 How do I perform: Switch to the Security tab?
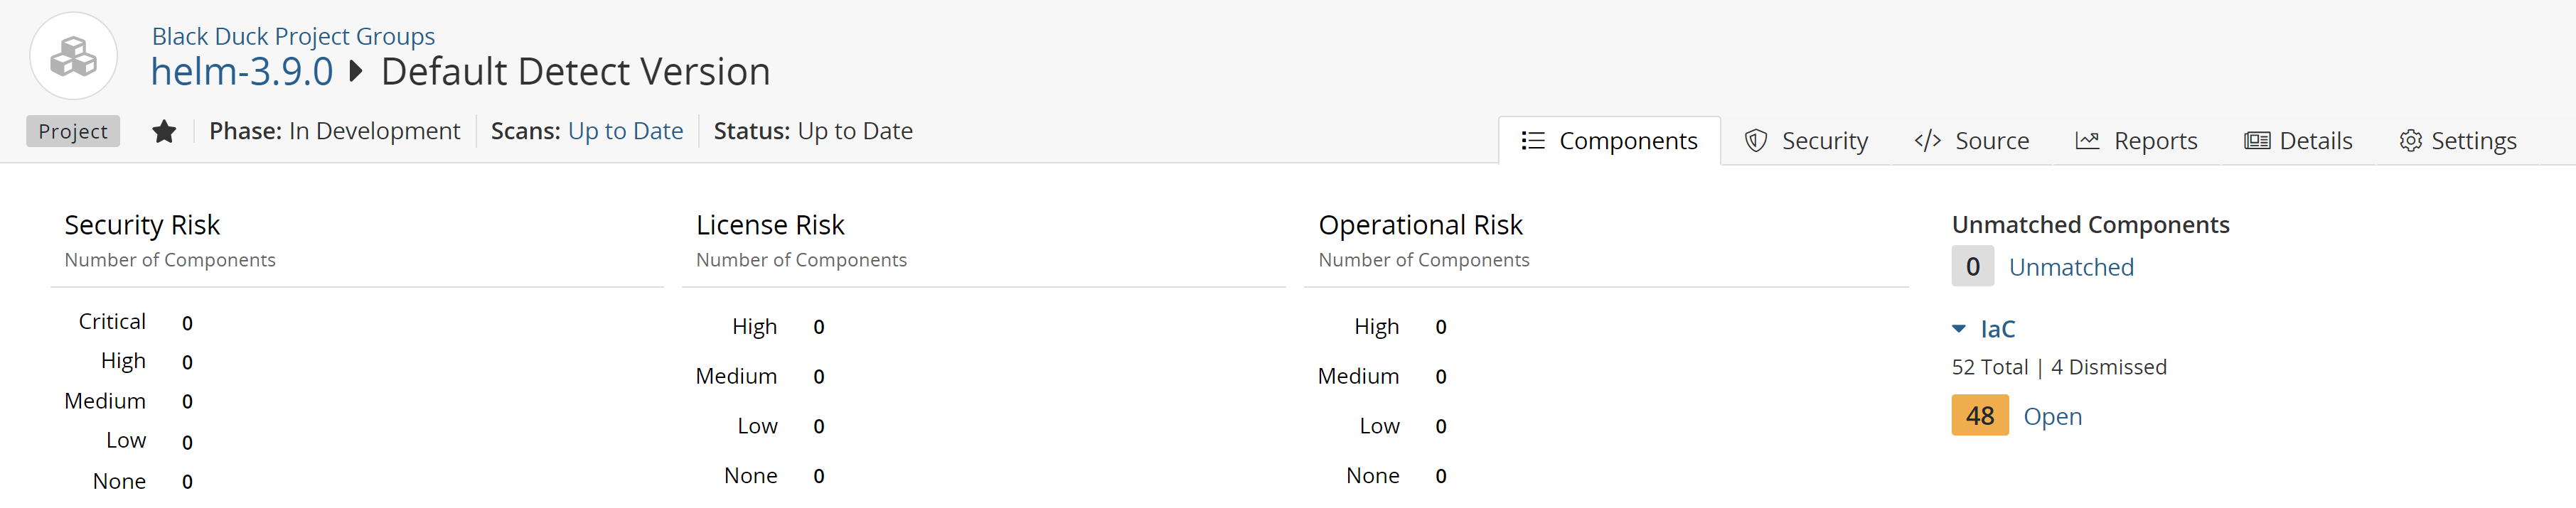coord(1806,141)
